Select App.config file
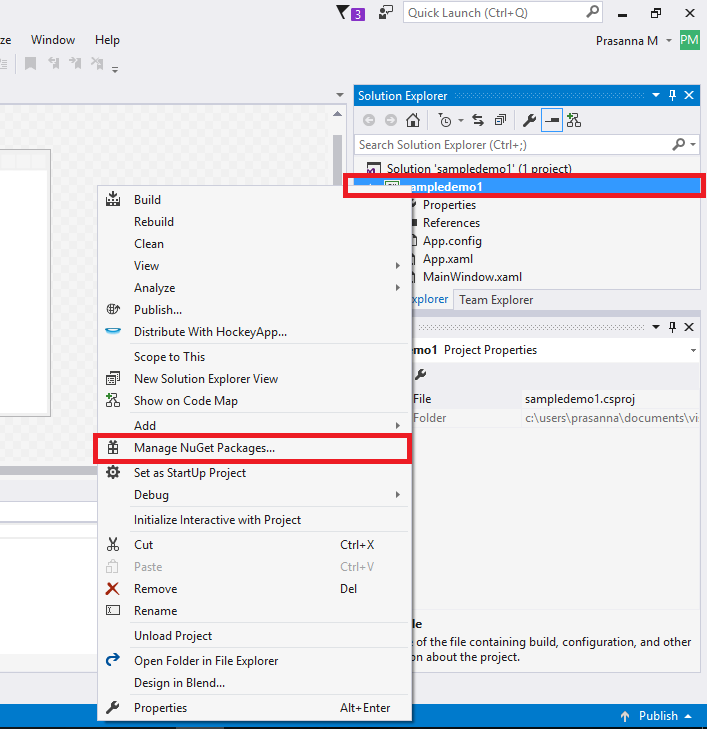This screenshot has height=729, width=707. pyautogui.click(x=452, y=241)
